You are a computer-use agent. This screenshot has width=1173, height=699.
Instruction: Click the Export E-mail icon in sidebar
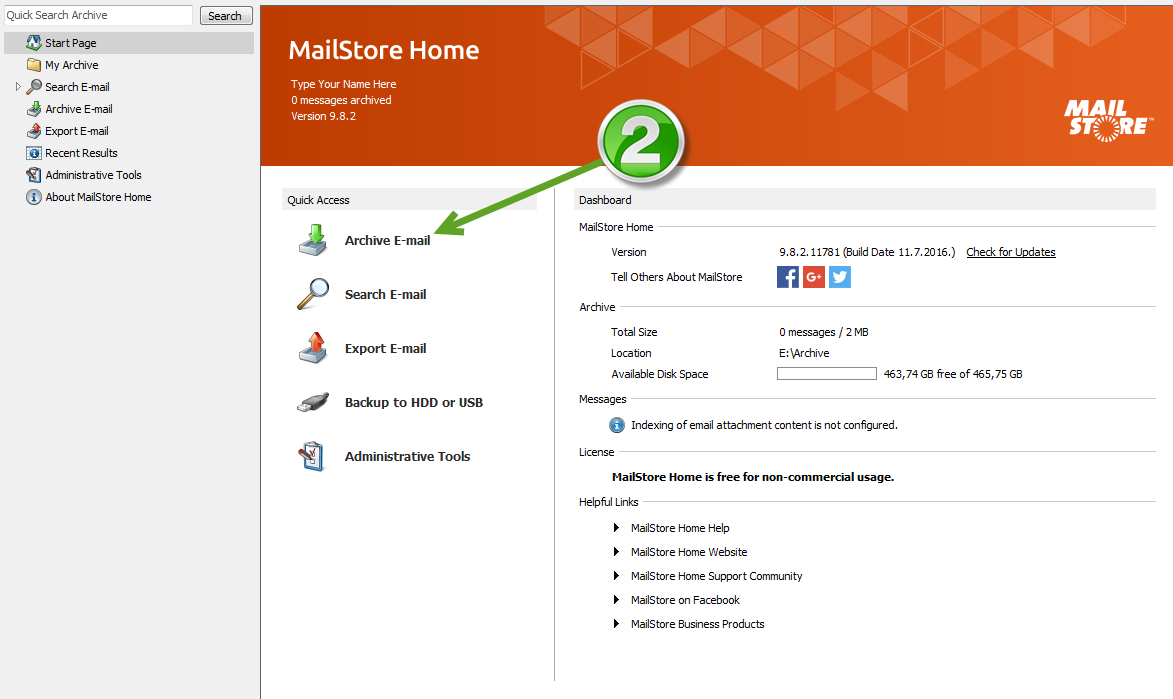click(x=34, y=131)
